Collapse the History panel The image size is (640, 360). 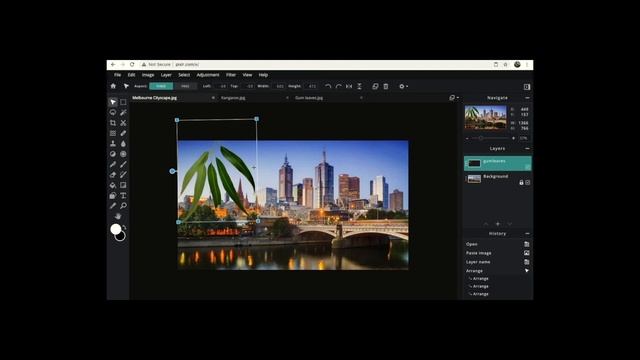coord(527,233)
